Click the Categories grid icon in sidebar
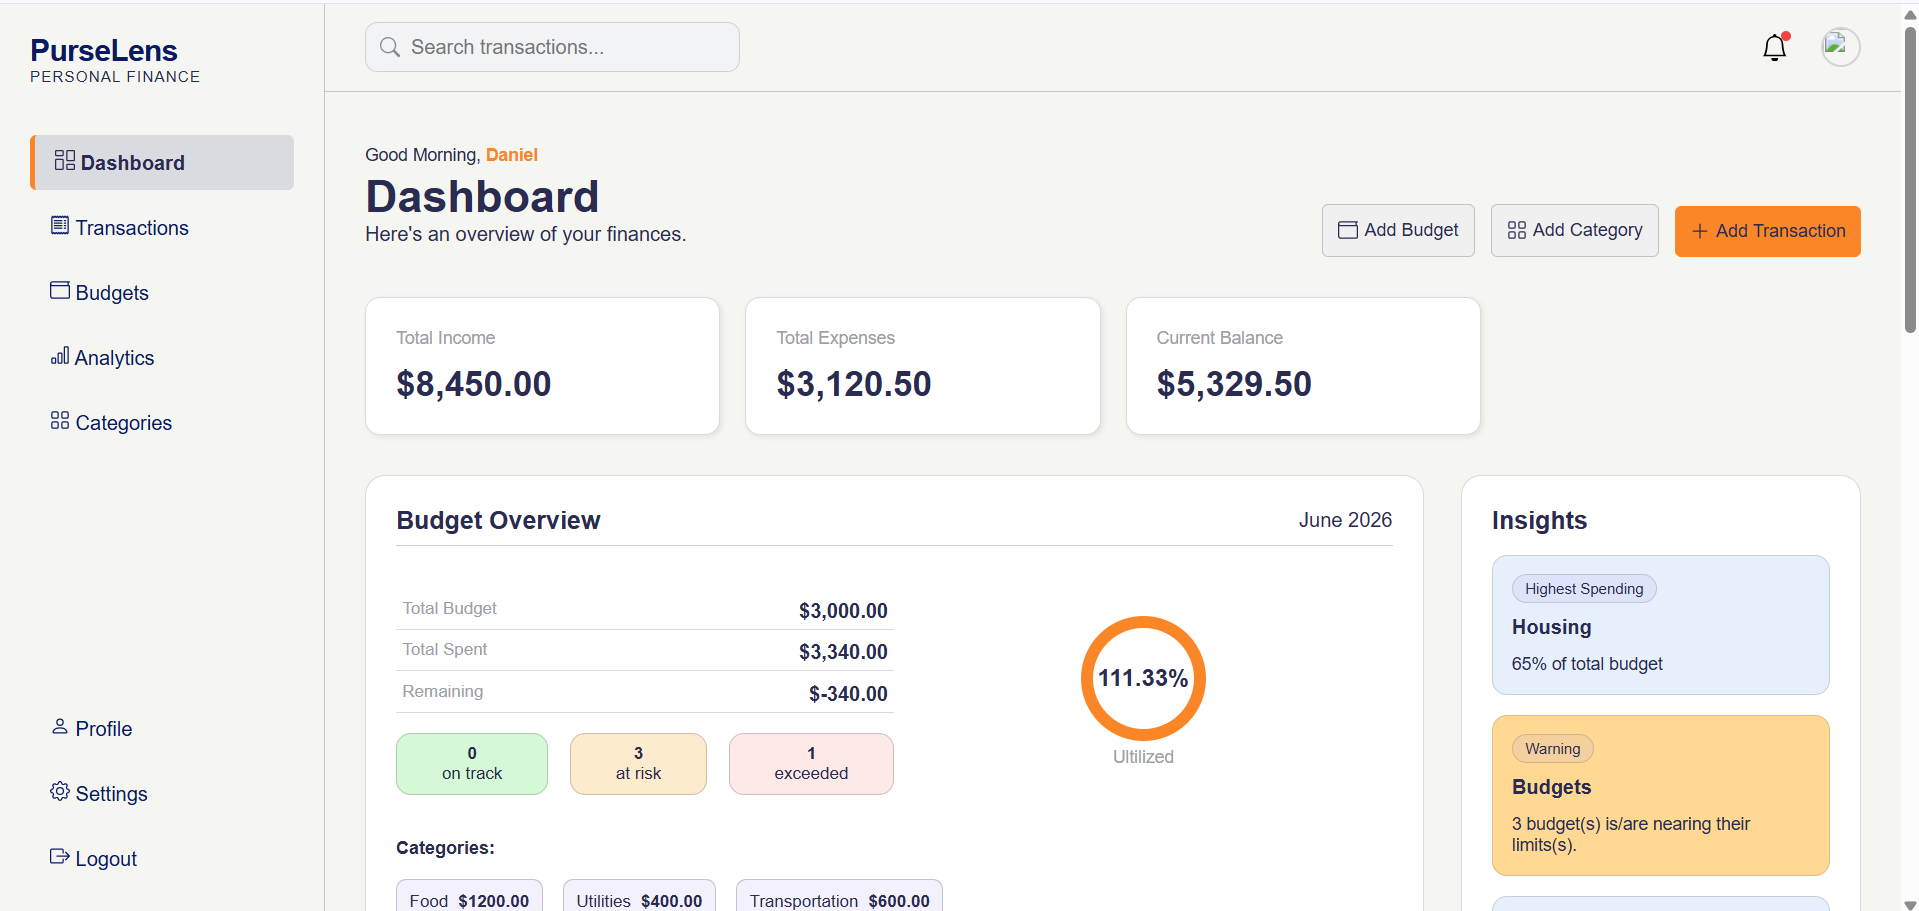This screenshot has height=911, width=1919. pos(60,421)
